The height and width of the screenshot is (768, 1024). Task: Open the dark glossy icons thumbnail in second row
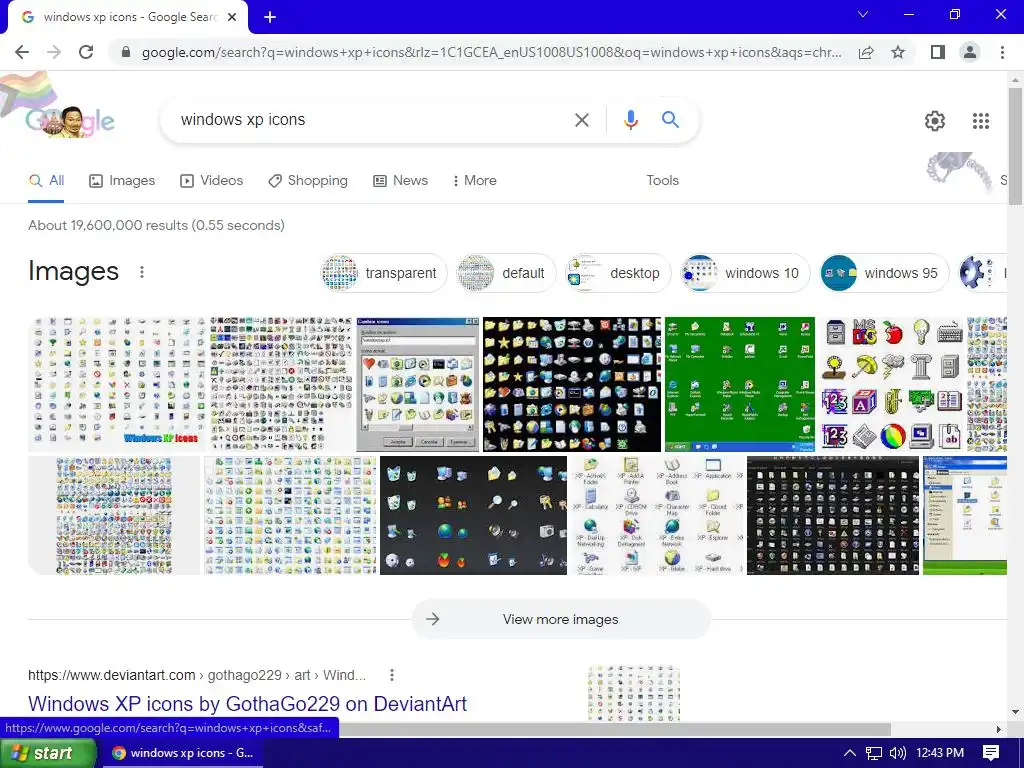[x=473, y=515]
